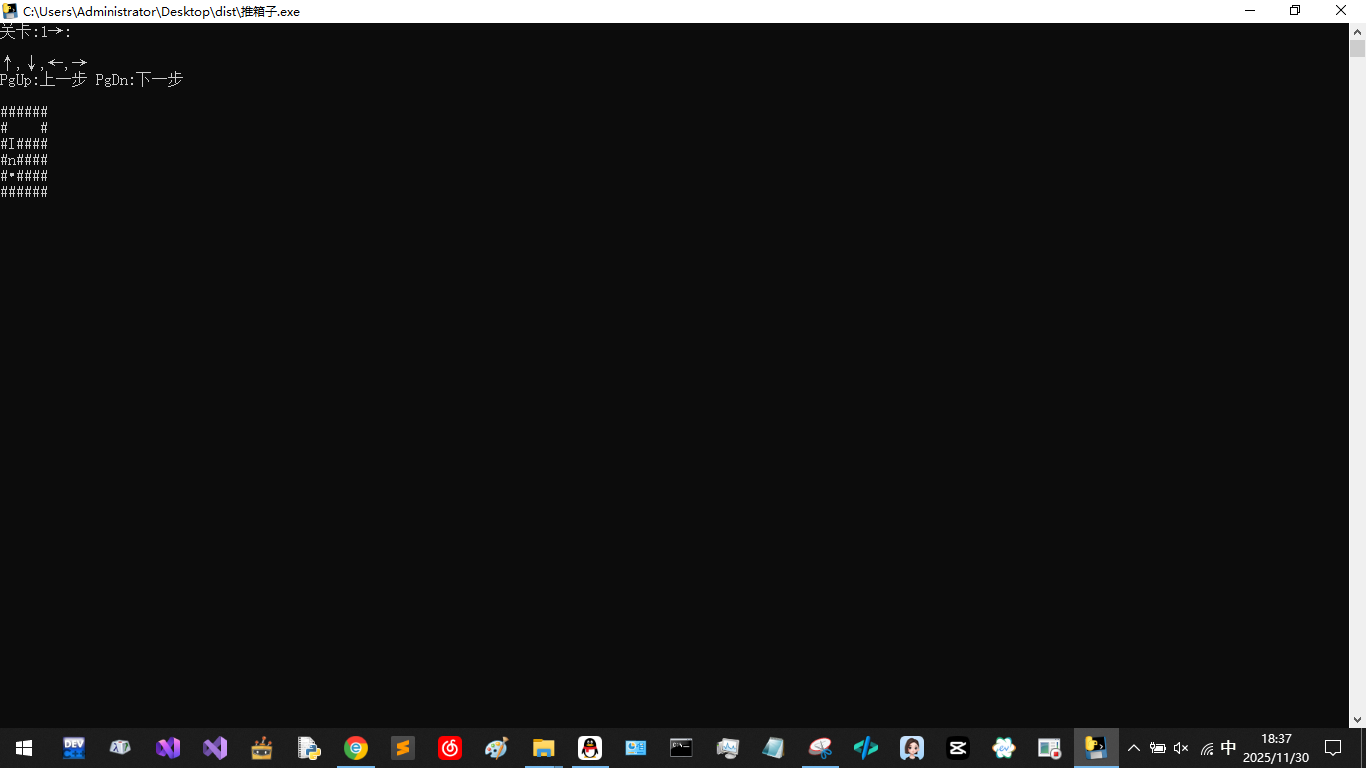This screenshot has height=768, width=1366.
Task: Expand the hidden system tray icons chevron
Action: [1134, 748]
